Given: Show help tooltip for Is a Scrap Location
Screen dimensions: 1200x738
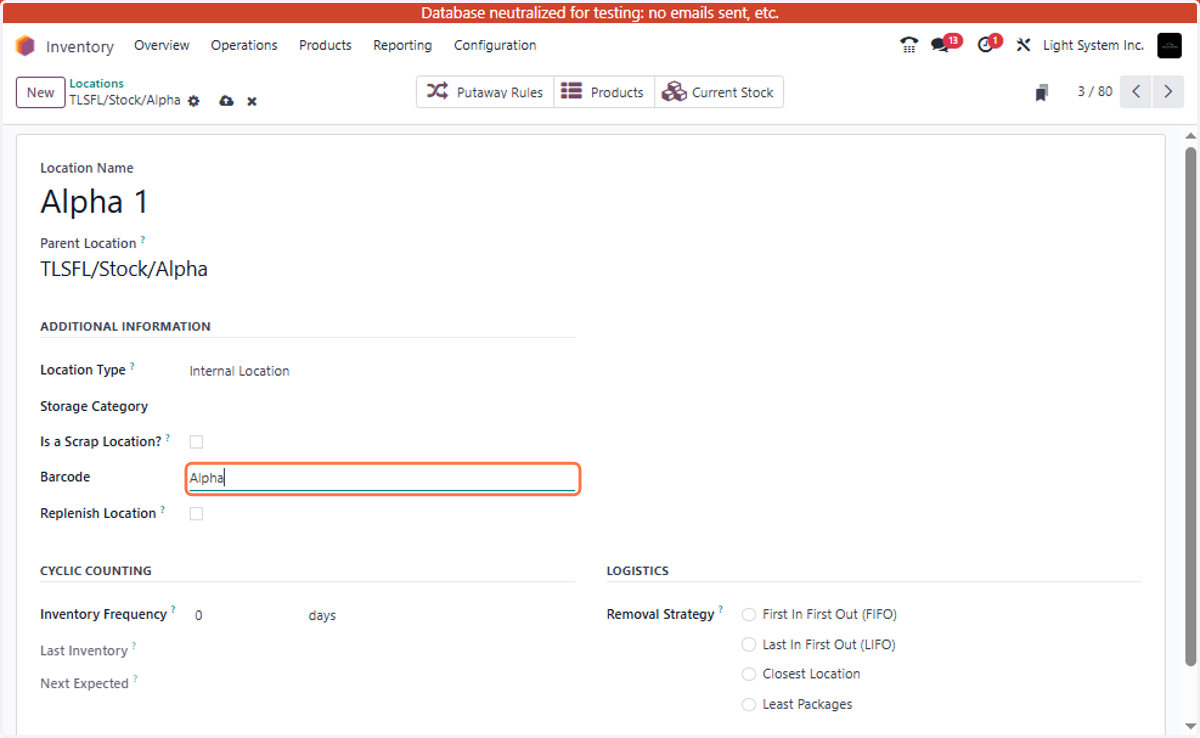Looking at the screenshot, I should pyautogui.click(x=167, y=438).
